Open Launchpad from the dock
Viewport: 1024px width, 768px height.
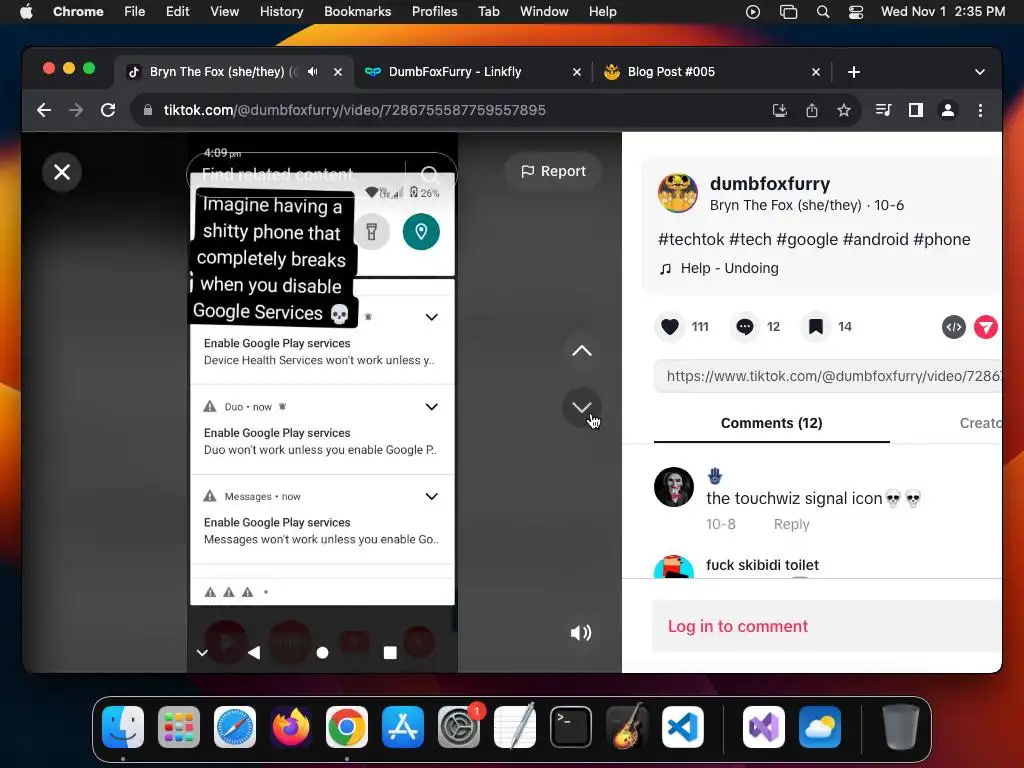179,727
